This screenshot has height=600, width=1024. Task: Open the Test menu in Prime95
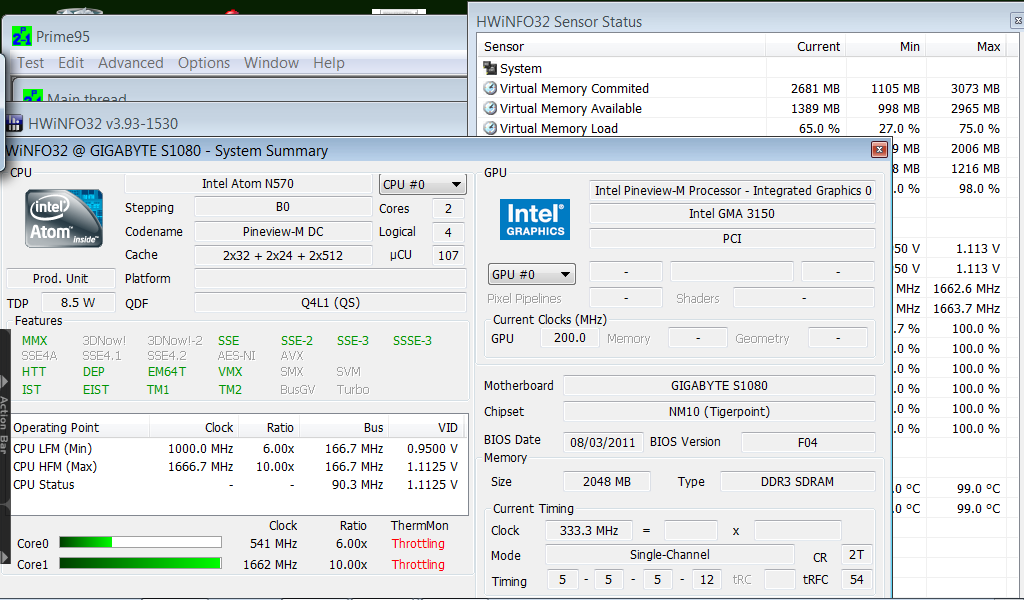tap(30, 63)
